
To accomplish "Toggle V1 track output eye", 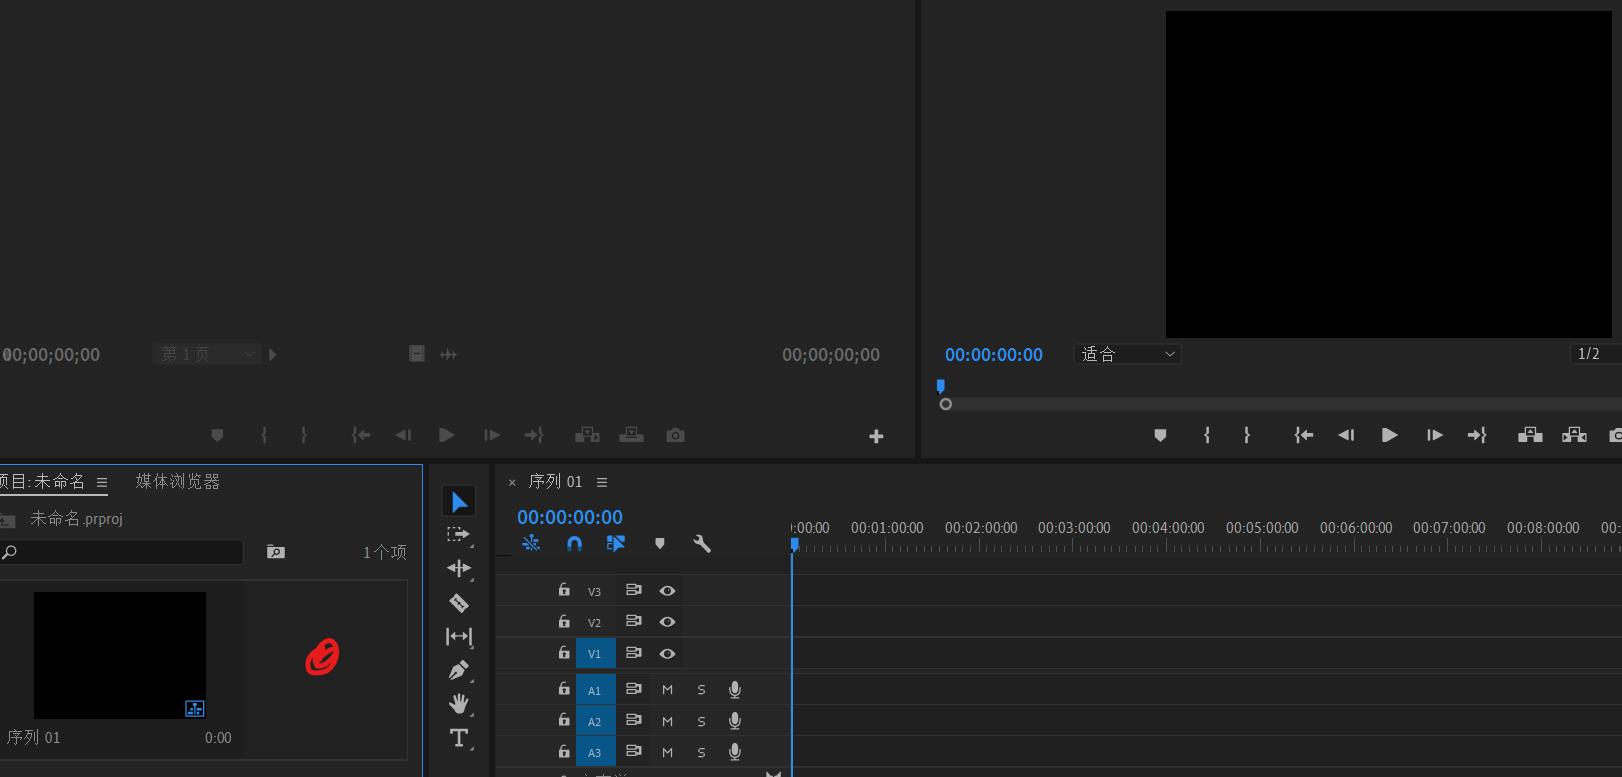I will (667, 654).
